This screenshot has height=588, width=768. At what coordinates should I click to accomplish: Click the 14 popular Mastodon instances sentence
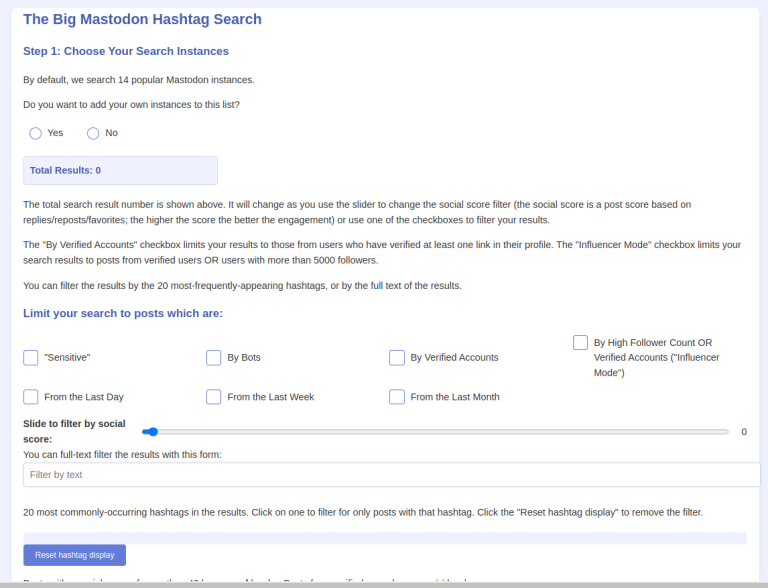[x=139, y=80]
